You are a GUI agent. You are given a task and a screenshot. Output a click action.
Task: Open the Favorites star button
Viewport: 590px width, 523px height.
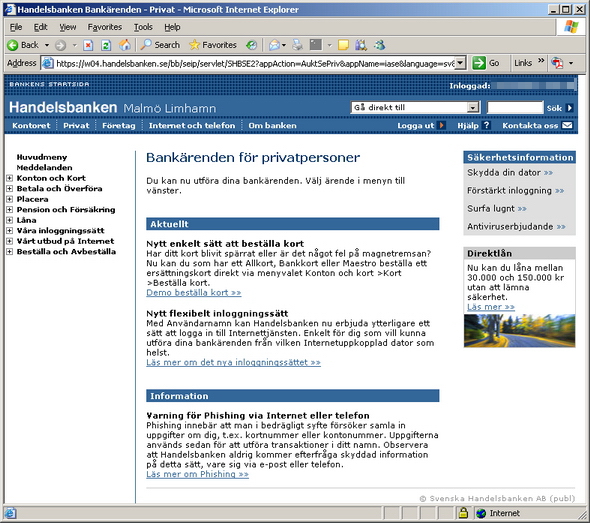[x=213, y=45]
